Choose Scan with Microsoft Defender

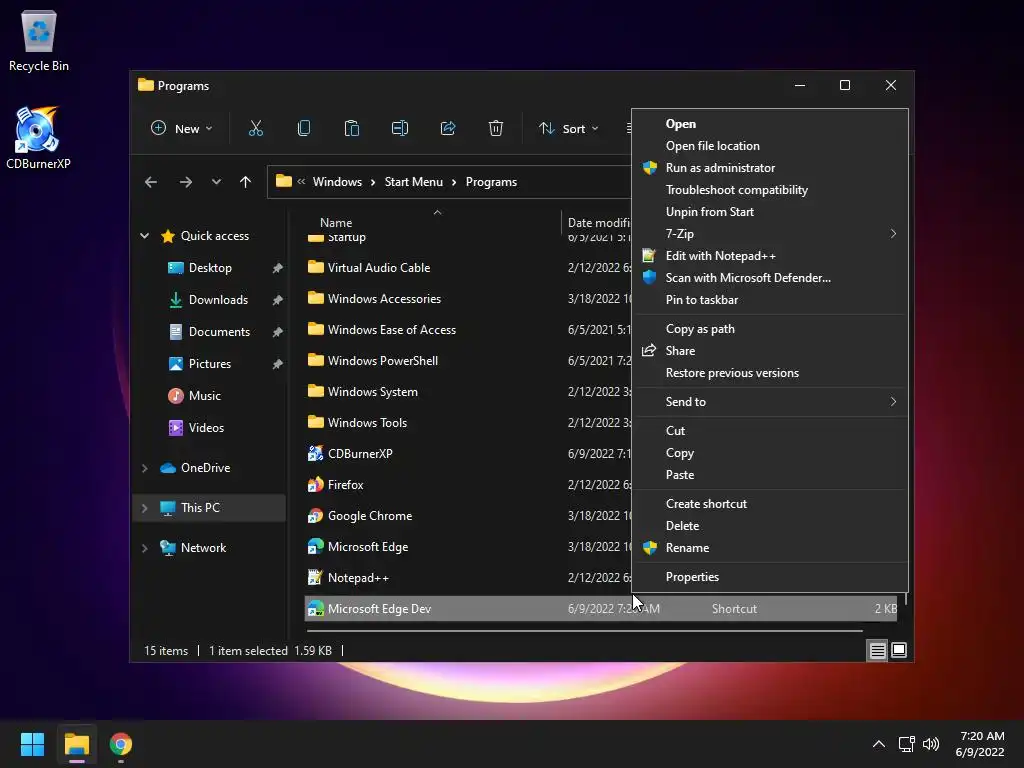(x=770, y=278)
